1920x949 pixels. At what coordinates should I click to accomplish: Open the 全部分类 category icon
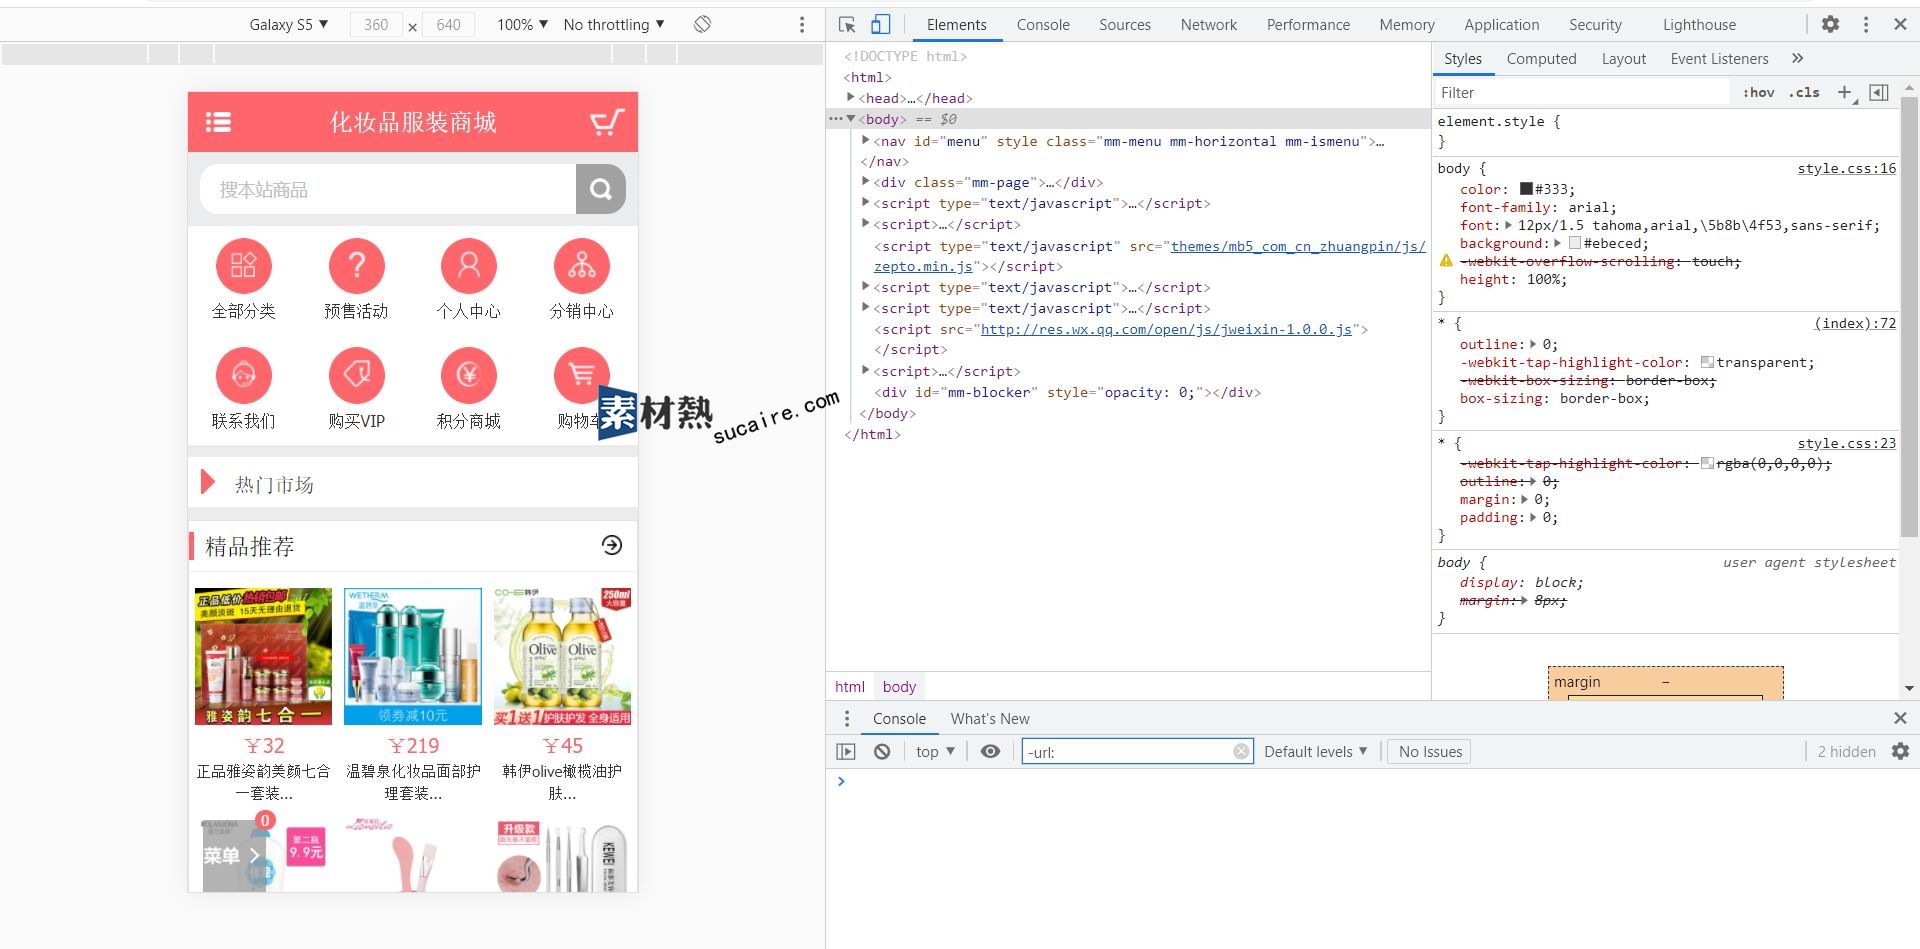pos(243,266)
